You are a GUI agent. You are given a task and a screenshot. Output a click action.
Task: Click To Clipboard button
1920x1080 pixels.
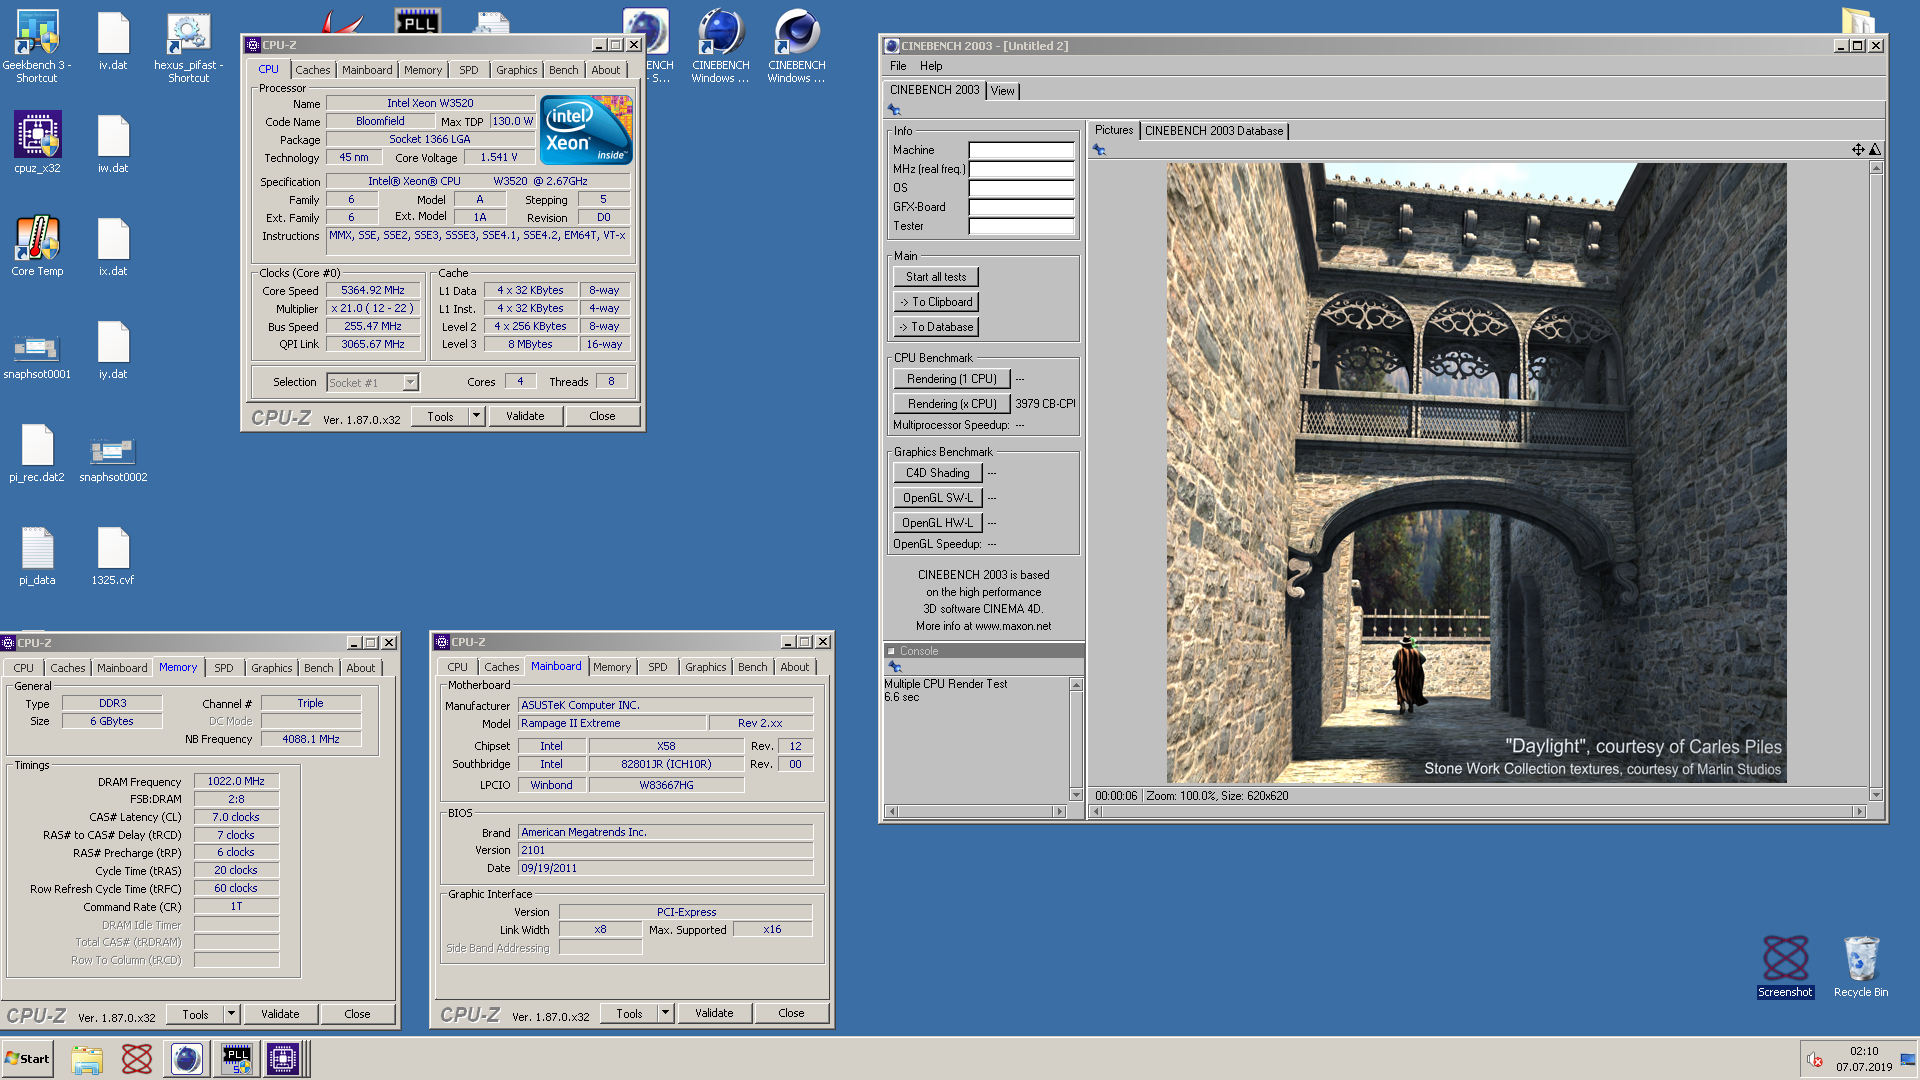click(936, 302)
